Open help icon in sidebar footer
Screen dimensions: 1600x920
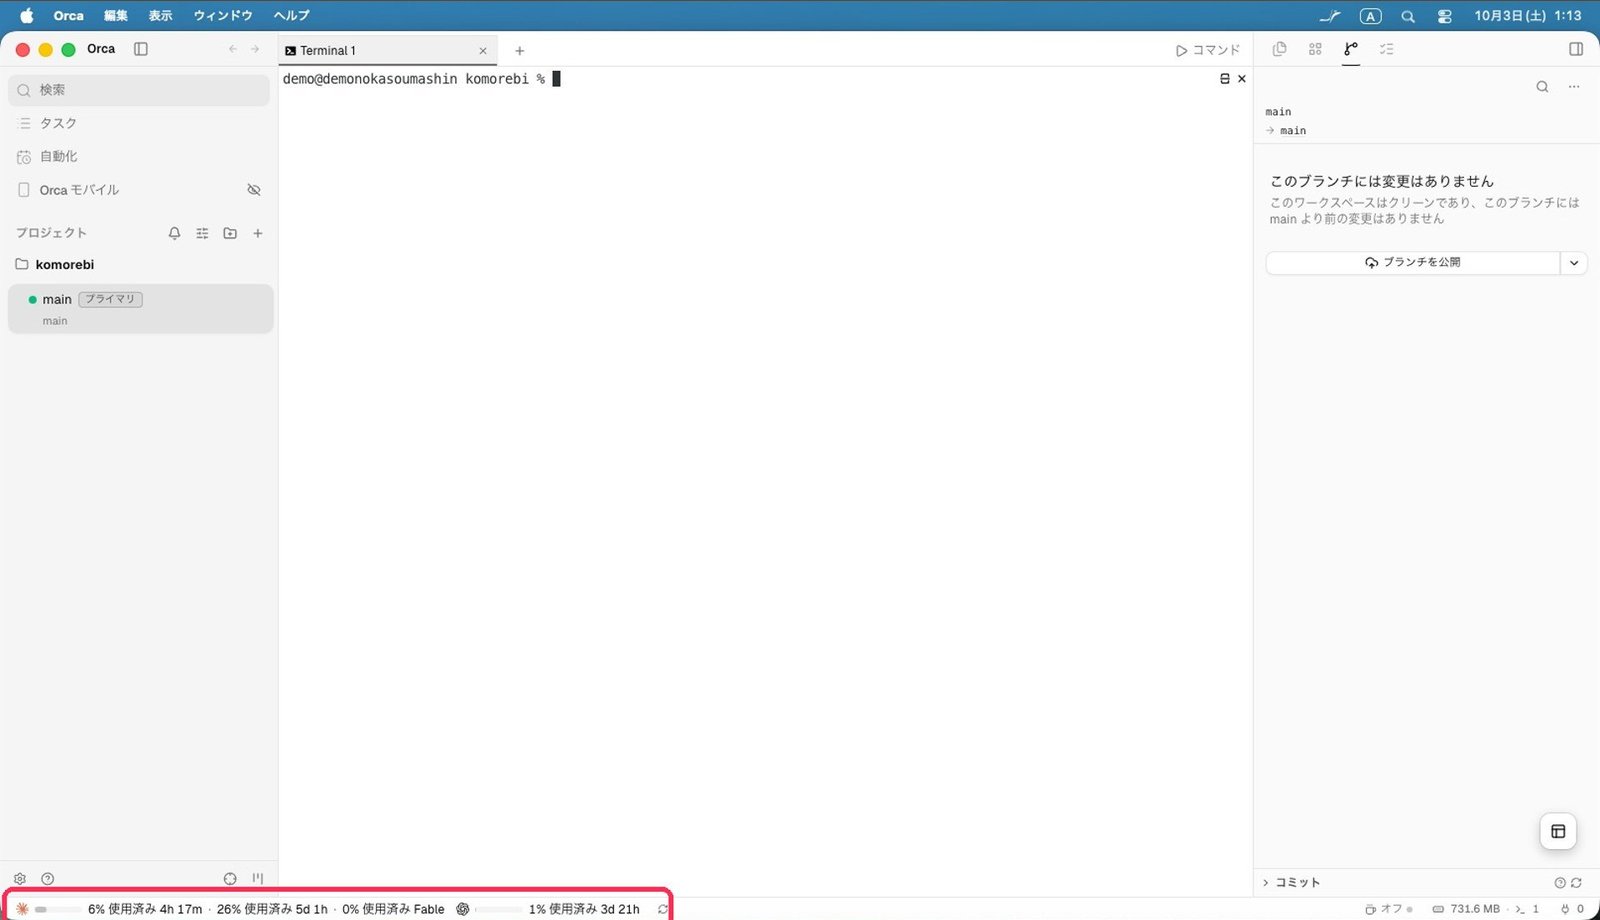pyautogui.click(x=48, y=879)
